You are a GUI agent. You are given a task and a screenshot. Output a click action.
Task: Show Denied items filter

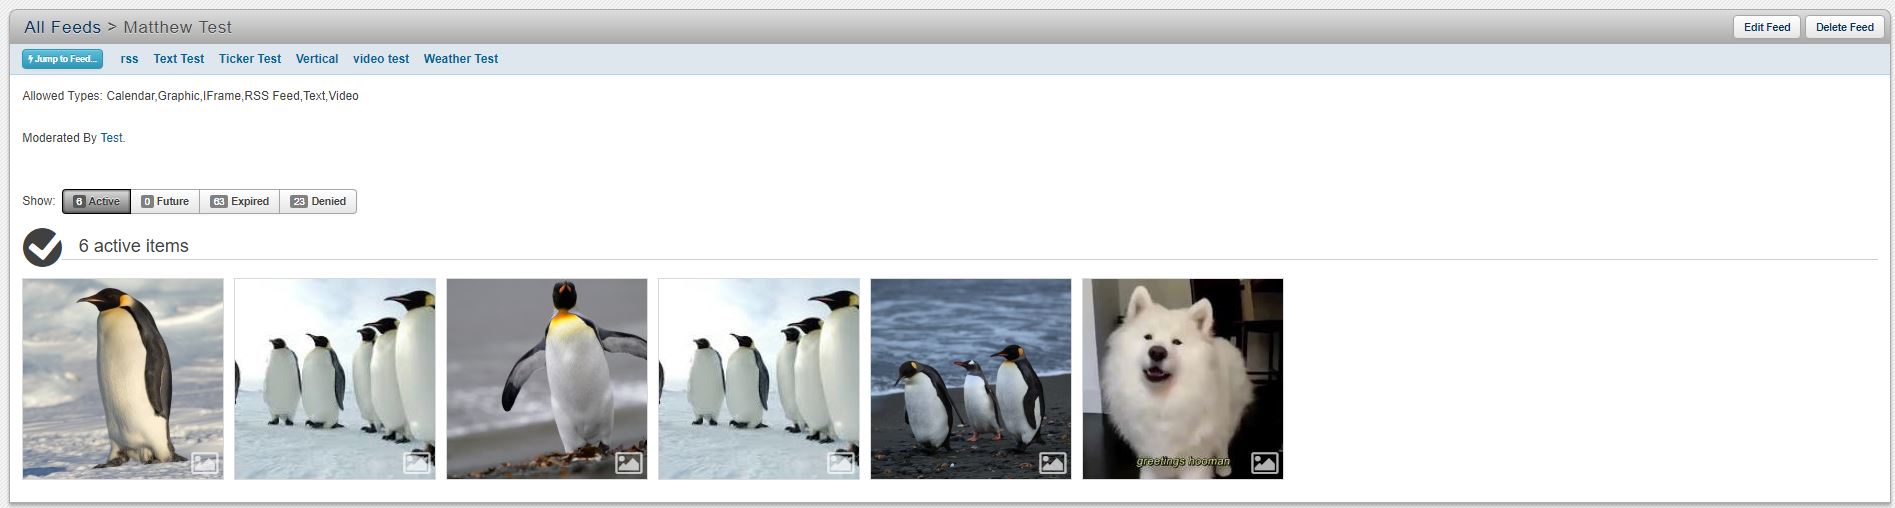point(318,201)
